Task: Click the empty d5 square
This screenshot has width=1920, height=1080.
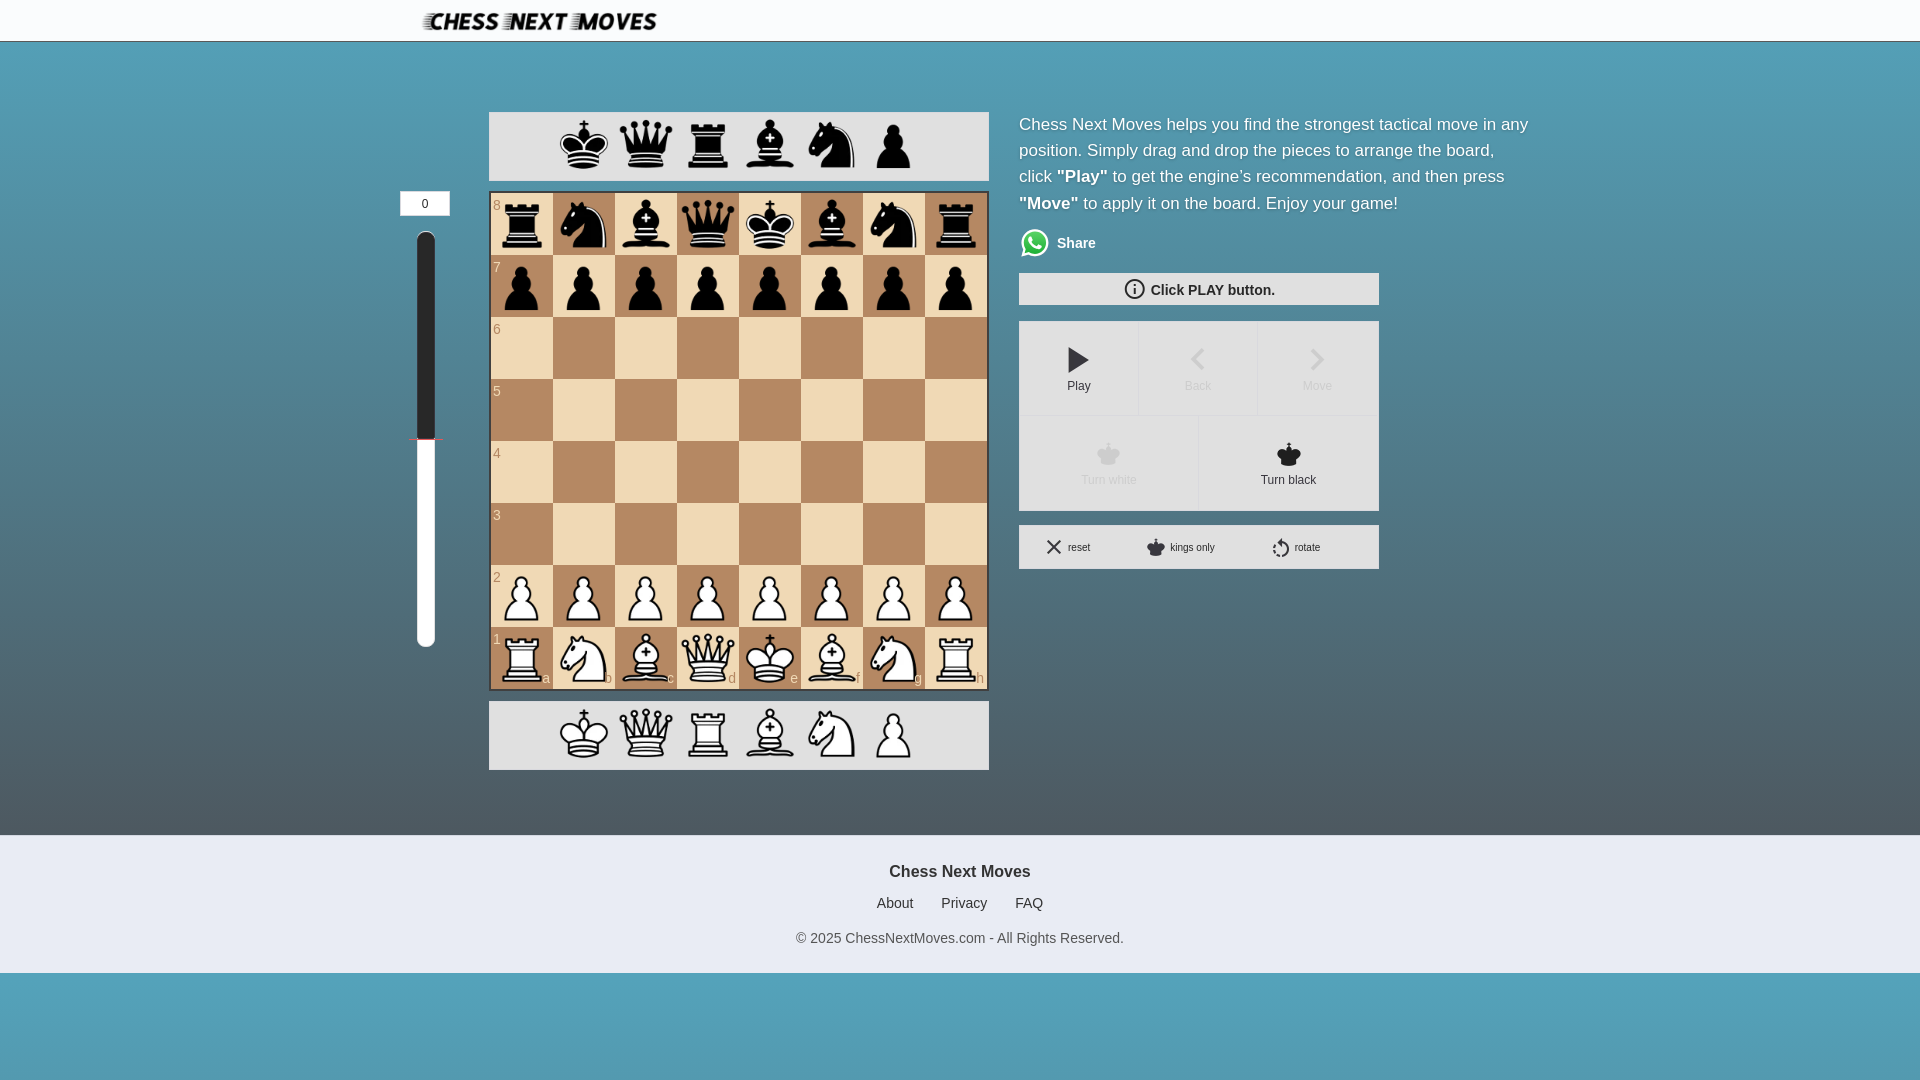Action: (708, 410)
